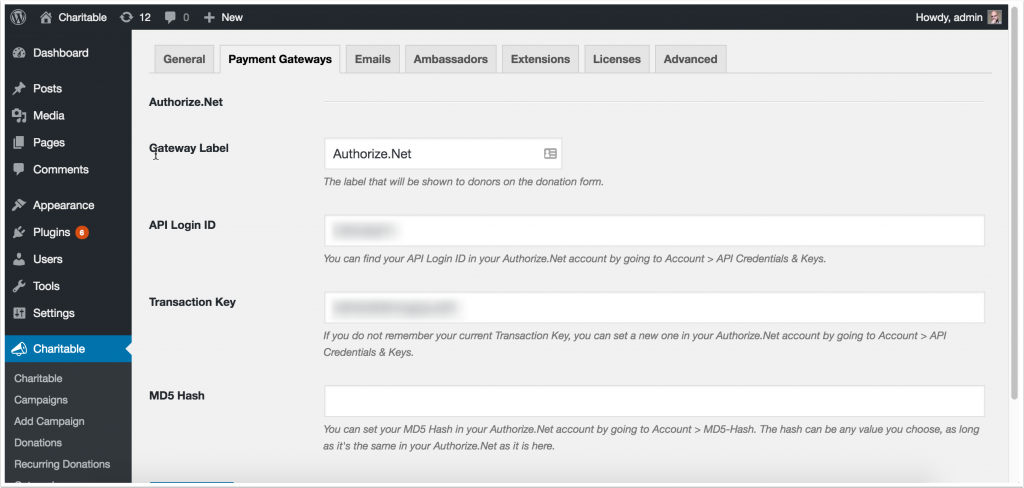The width and height of the screenshot is (1024, 488).
Task: Click the Charitable site name in admin bar
Action: coord(82,18)
